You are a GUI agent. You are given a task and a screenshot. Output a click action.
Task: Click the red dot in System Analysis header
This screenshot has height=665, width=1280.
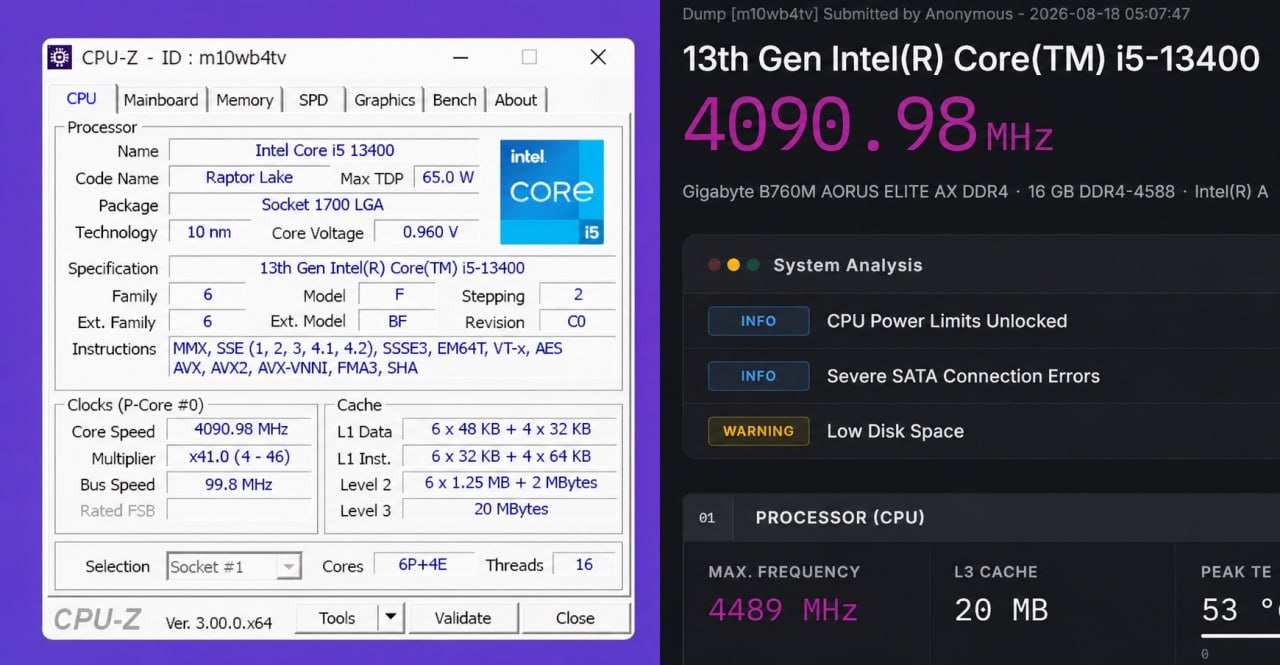point(714,265)
